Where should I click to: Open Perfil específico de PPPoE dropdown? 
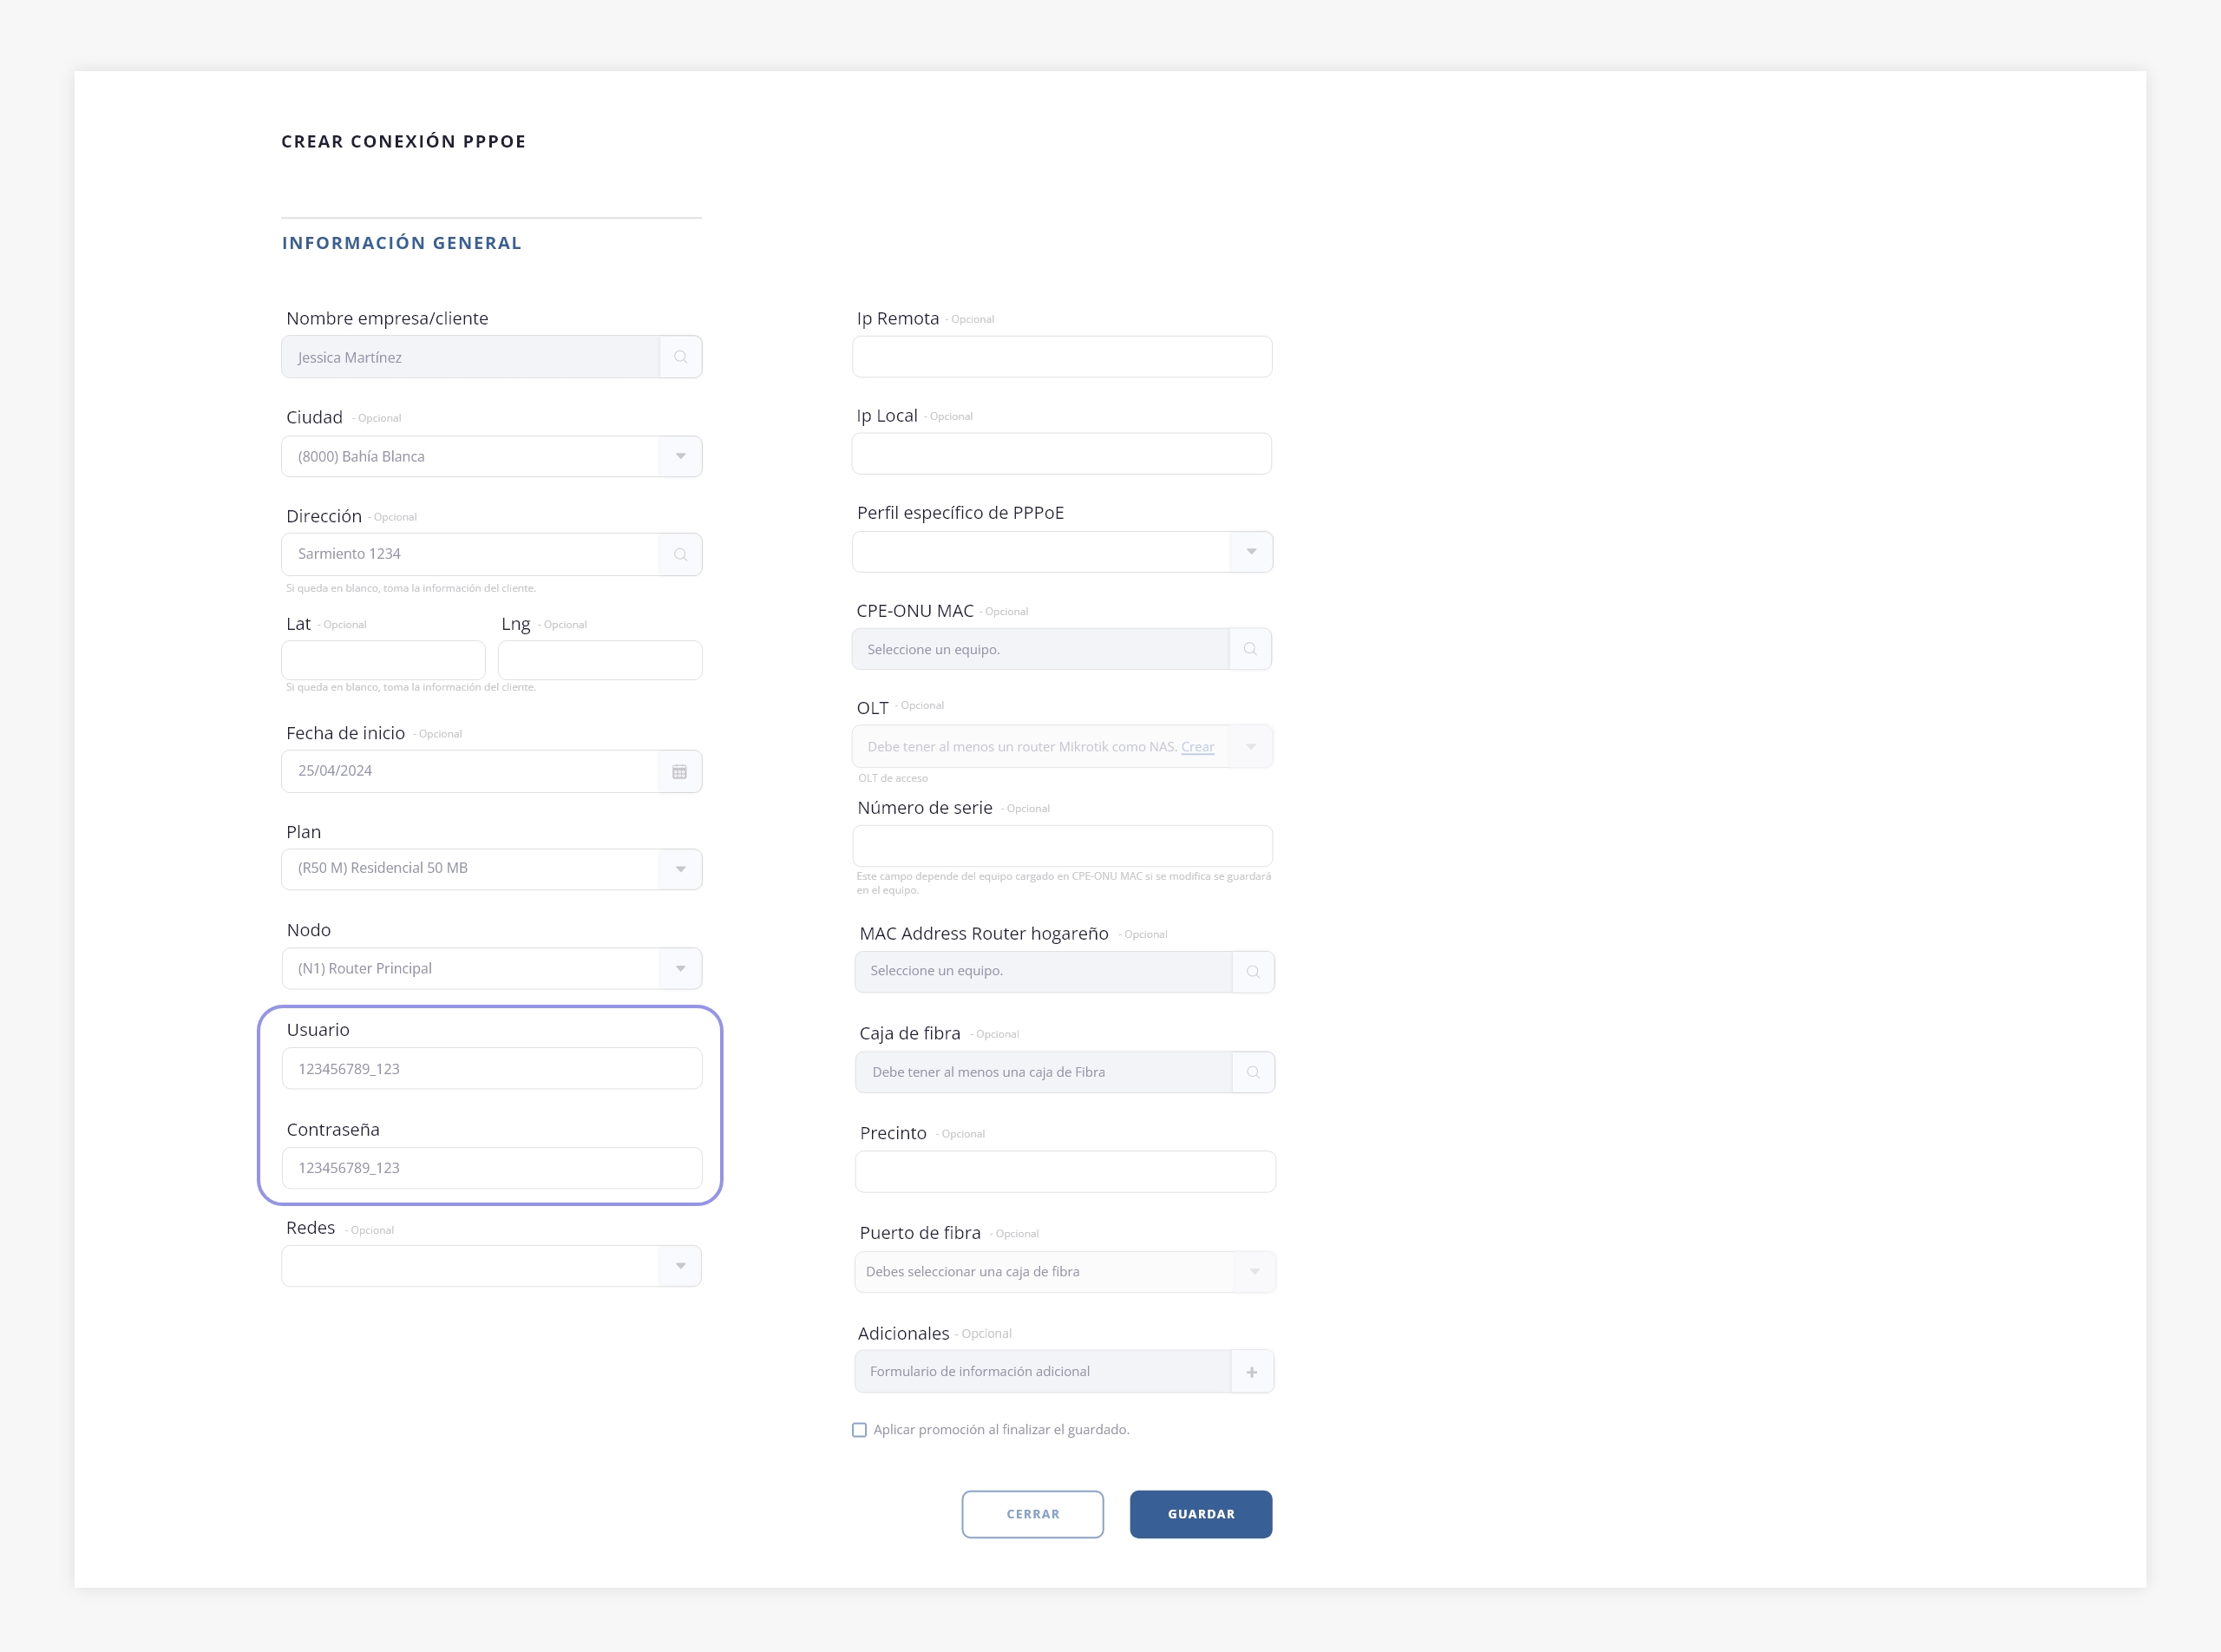(x=1251, y=552)
